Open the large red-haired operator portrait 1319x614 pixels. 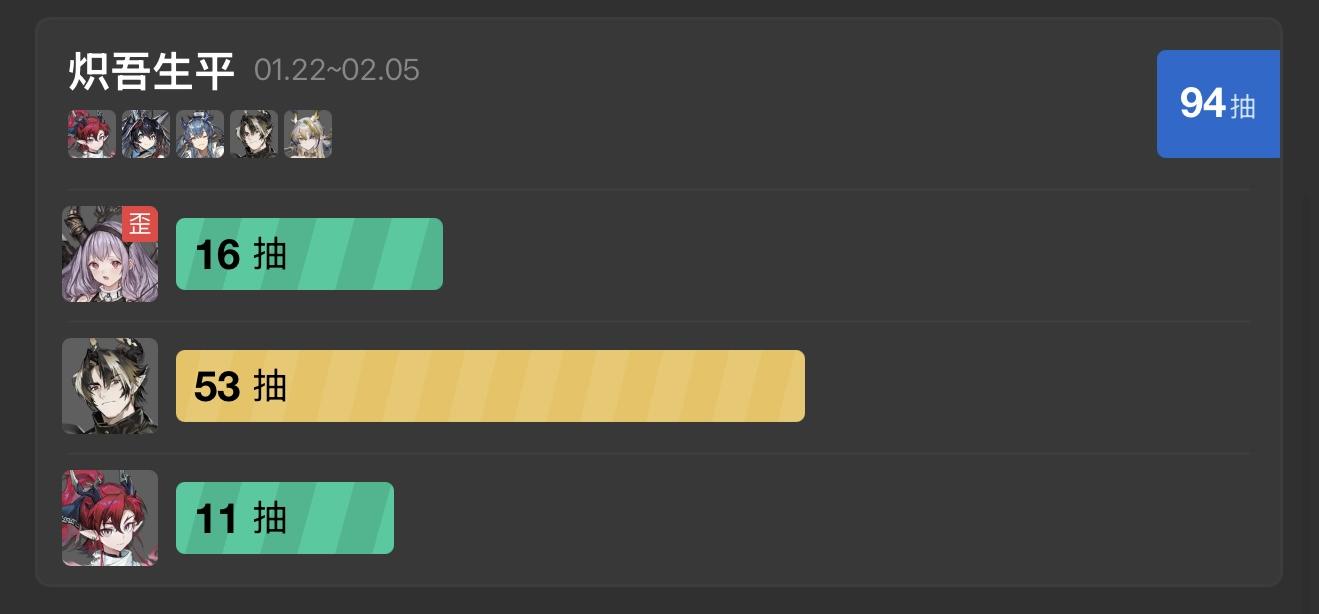click(110, 518)
